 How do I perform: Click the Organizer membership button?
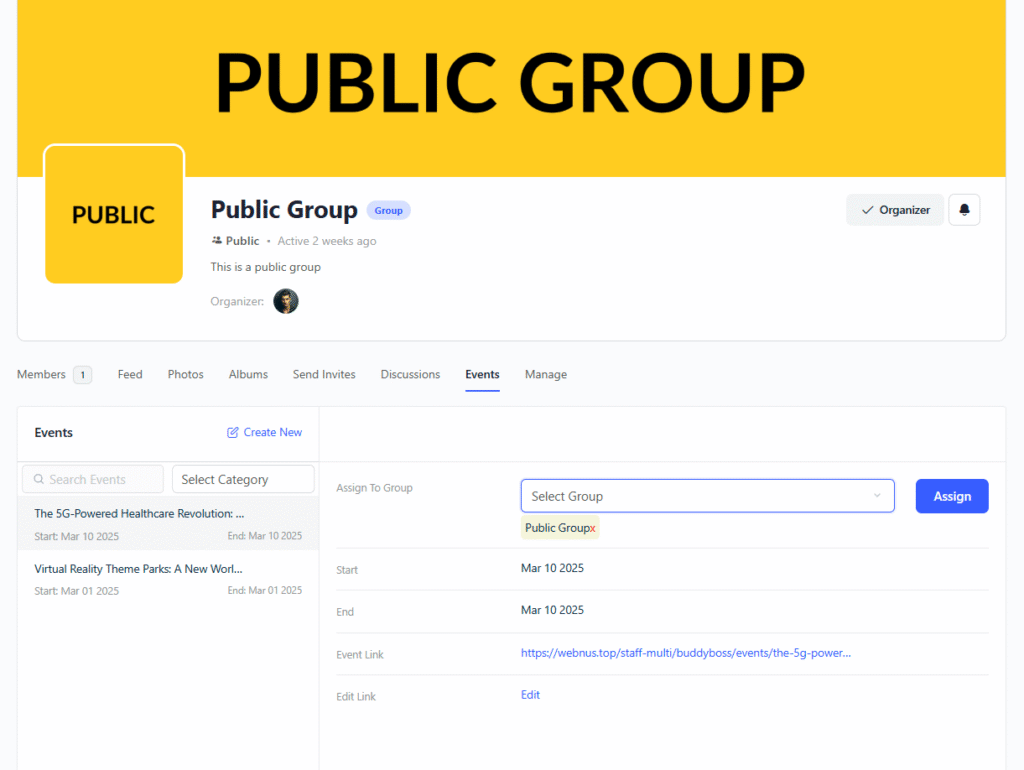(x=894, y=210)
